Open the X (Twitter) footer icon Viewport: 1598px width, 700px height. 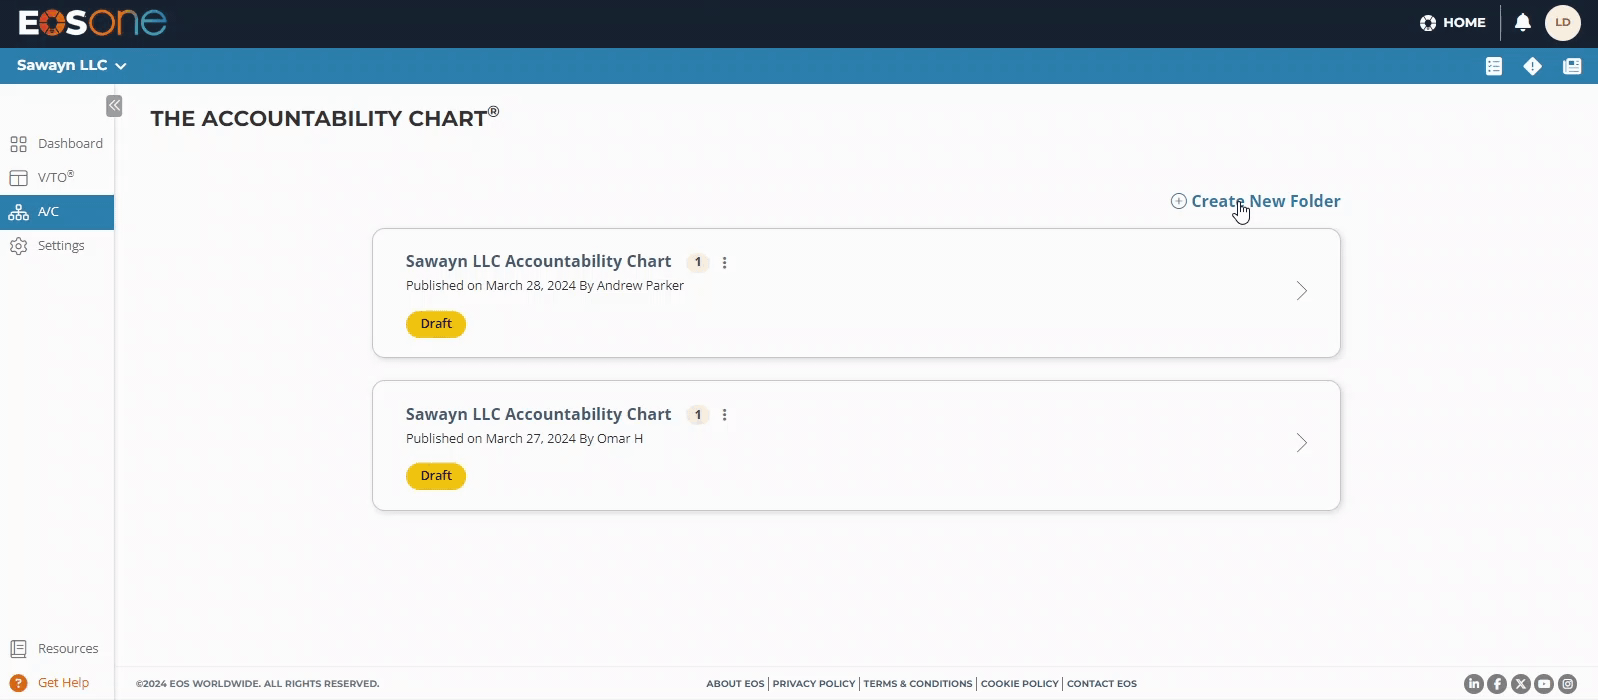1521,684
